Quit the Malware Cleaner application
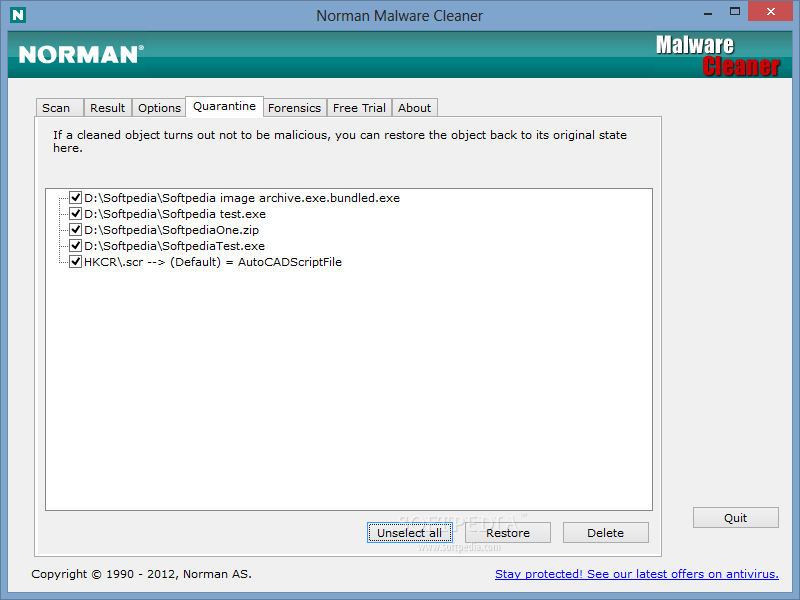This screenshot has height=600, width=800. [735, 518]
